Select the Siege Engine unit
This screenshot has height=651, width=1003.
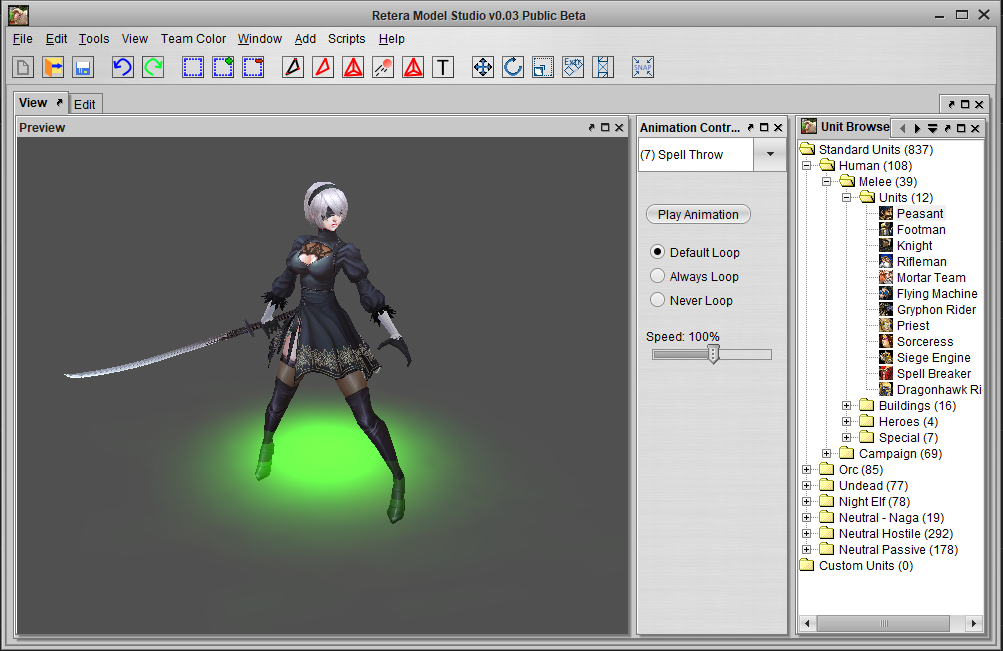(933, 357)
